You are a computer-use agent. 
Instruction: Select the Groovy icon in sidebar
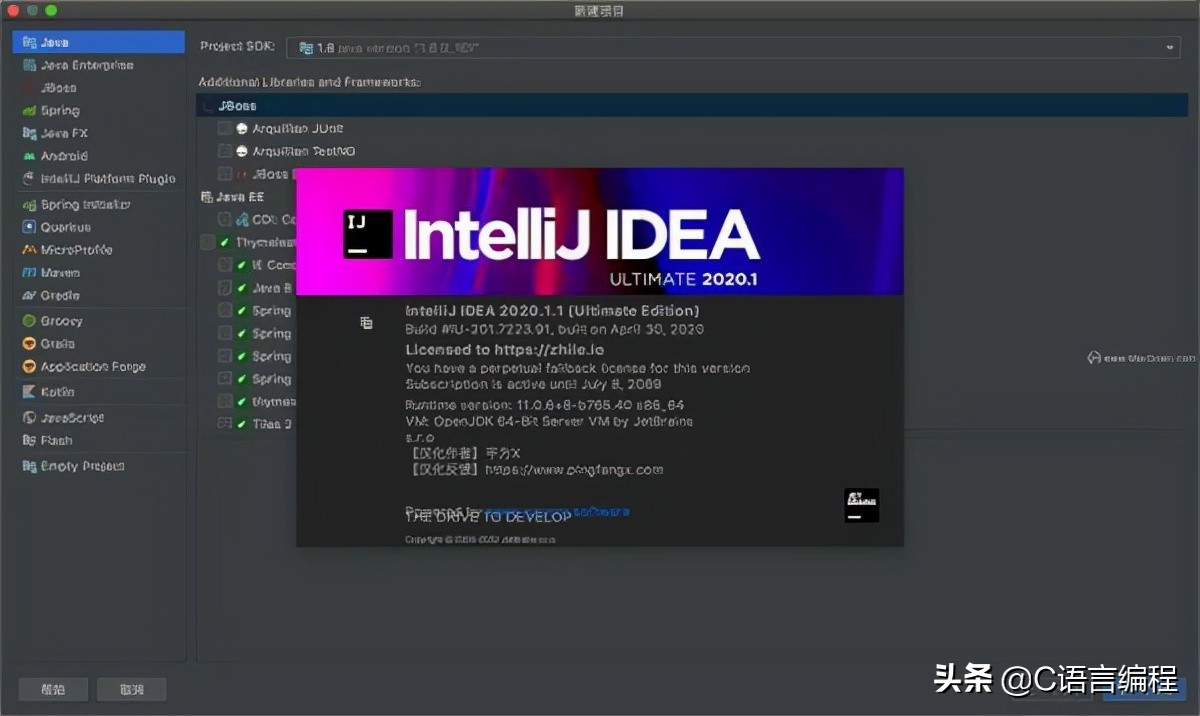tap(29, 321)
